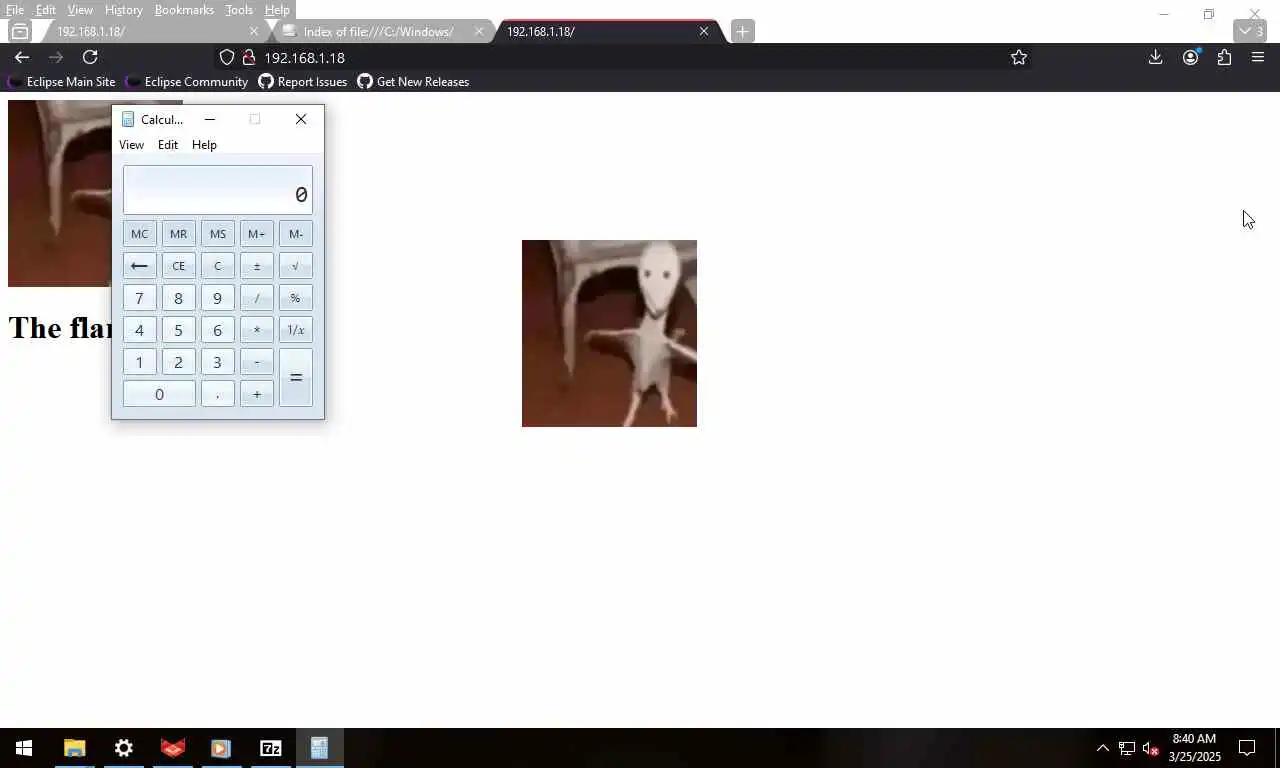Image resolution: width=1280 pixels, height=768 pixels.
Task: Expand the list all tabs dropdown
Action: point(1250,31)
